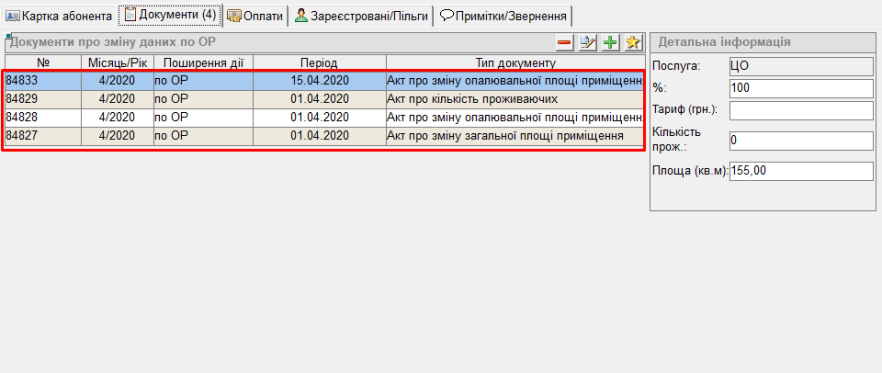This screenshot has height=373, width=882.
Task: Click the Поширення дії column header
Action: coord(203,62)
